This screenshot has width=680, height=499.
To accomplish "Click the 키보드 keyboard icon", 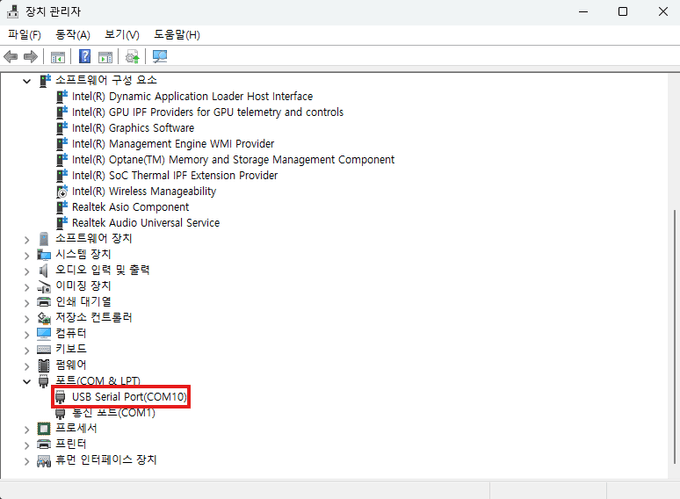I will [44, 349].
